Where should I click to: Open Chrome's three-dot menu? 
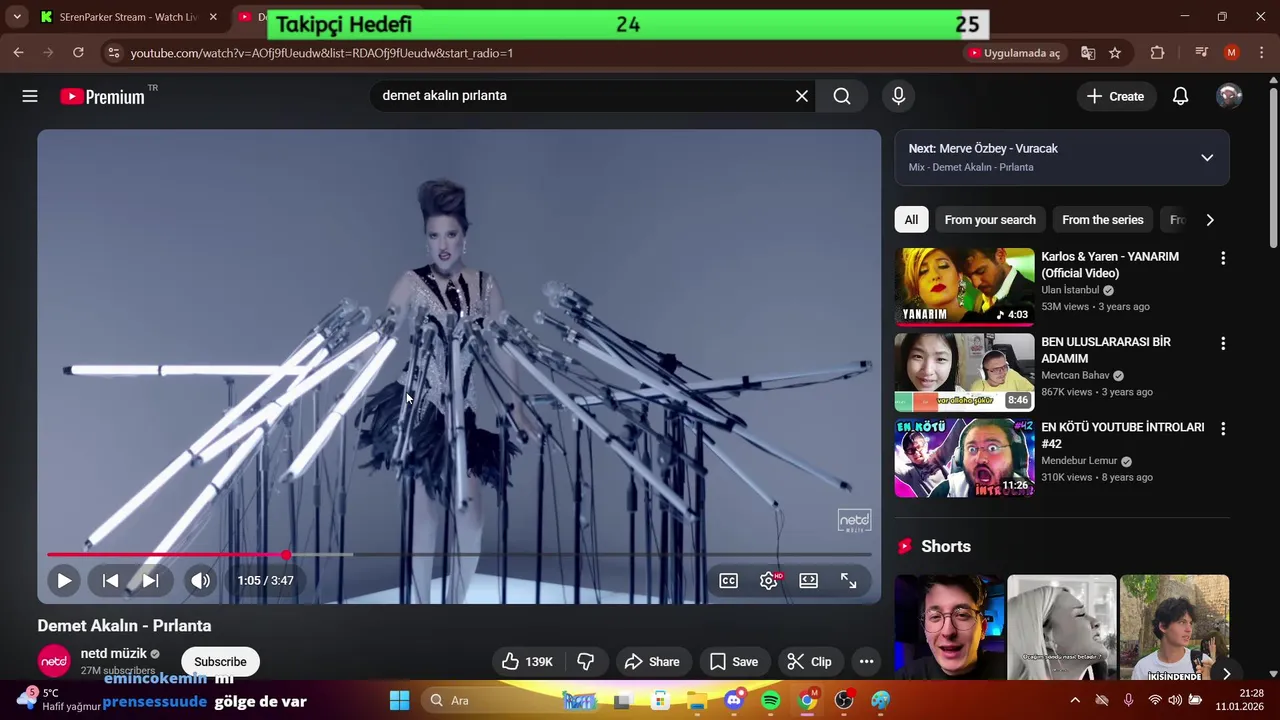pos(1261,53)
